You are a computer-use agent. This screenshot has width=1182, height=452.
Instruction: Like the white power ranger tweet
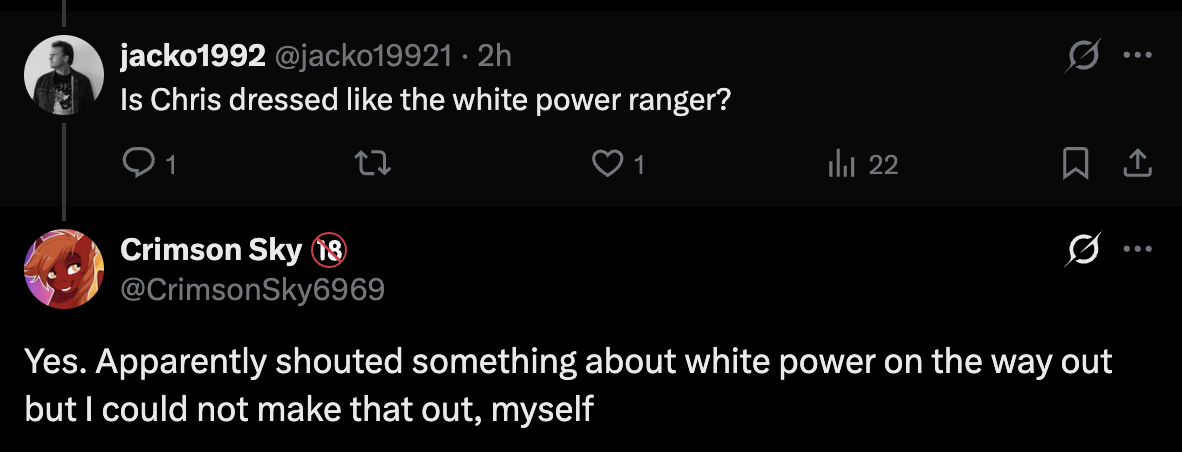coord(607,163)
